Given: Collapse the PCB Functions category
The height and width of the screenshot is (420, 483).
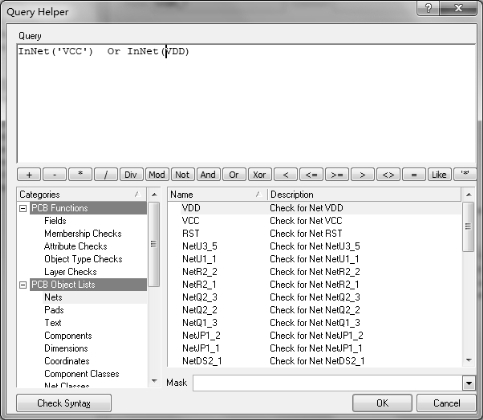Looking at the screenshot, I should 23,208.
